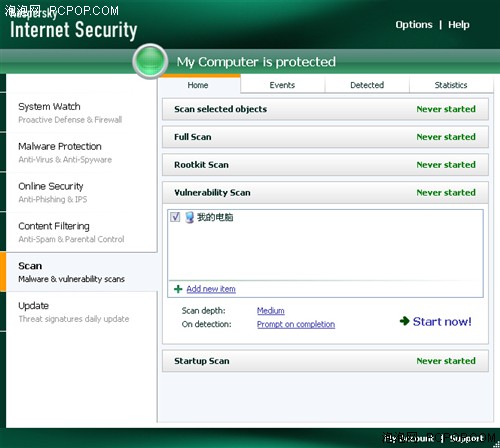This screenshot has height=448, width=500.
Task: Collapse the Vulnerability Scan section
Action: (x=325, y=193)
